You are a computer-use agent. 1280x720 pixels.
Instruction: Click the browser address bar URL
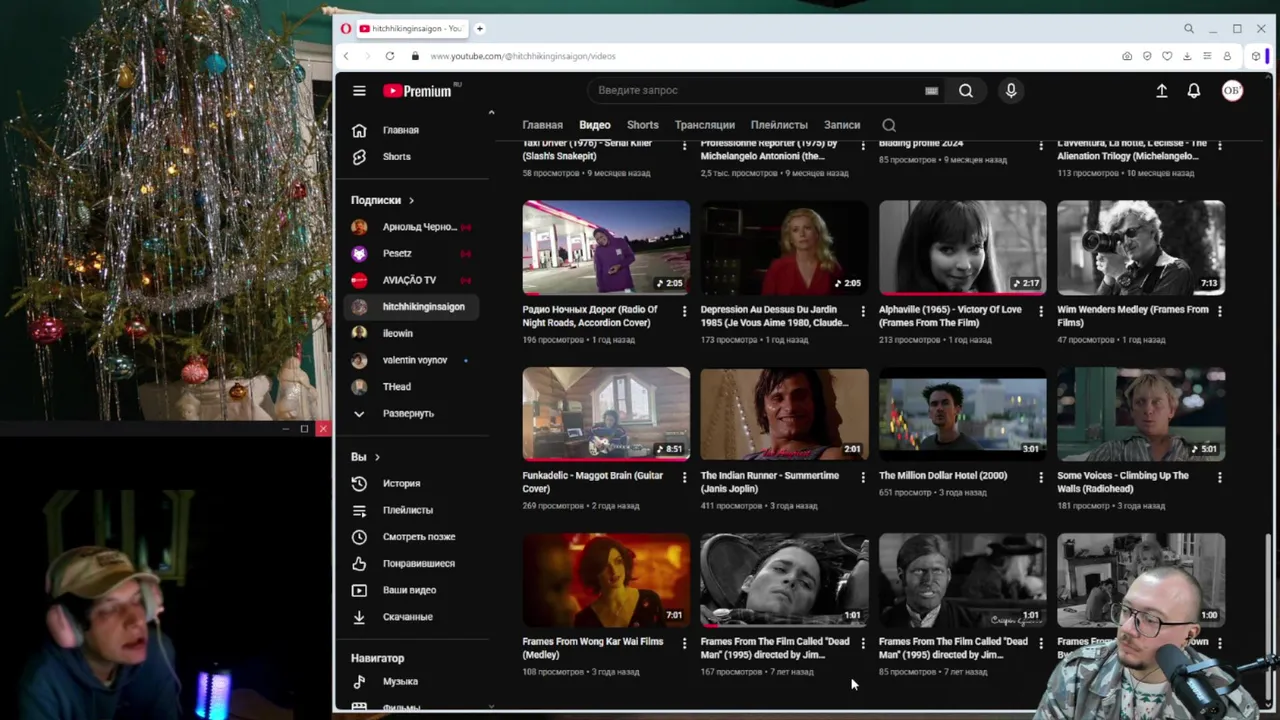click(x=523, y=56)
